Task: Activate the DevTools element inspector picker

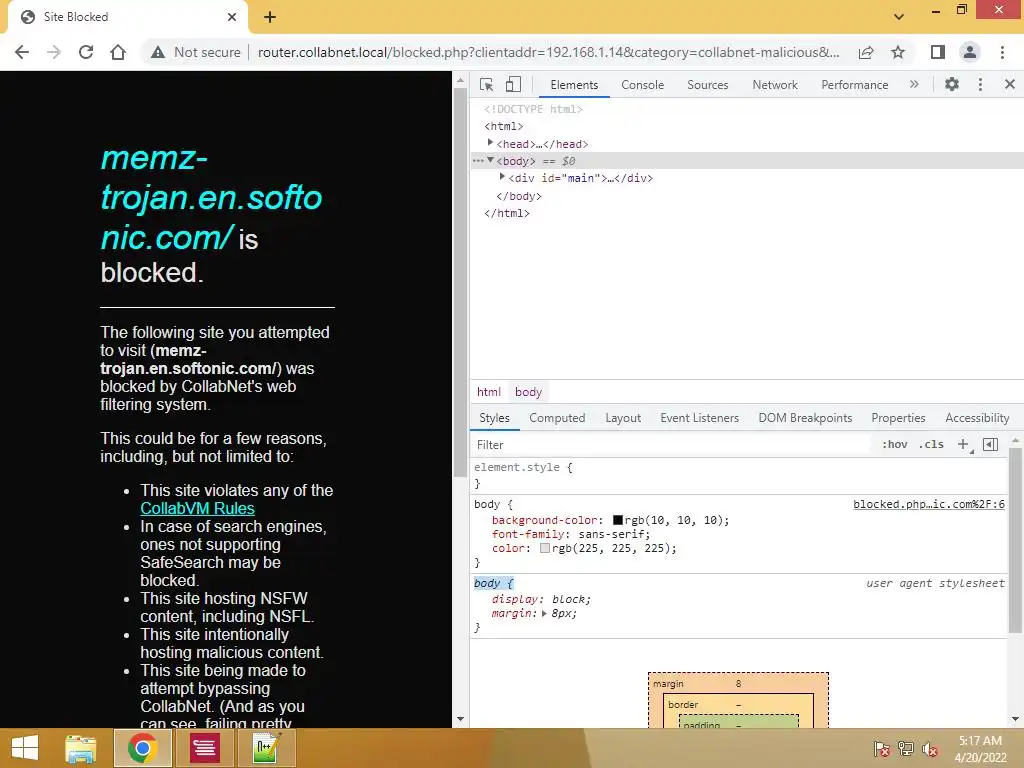Action: [487, 84]
